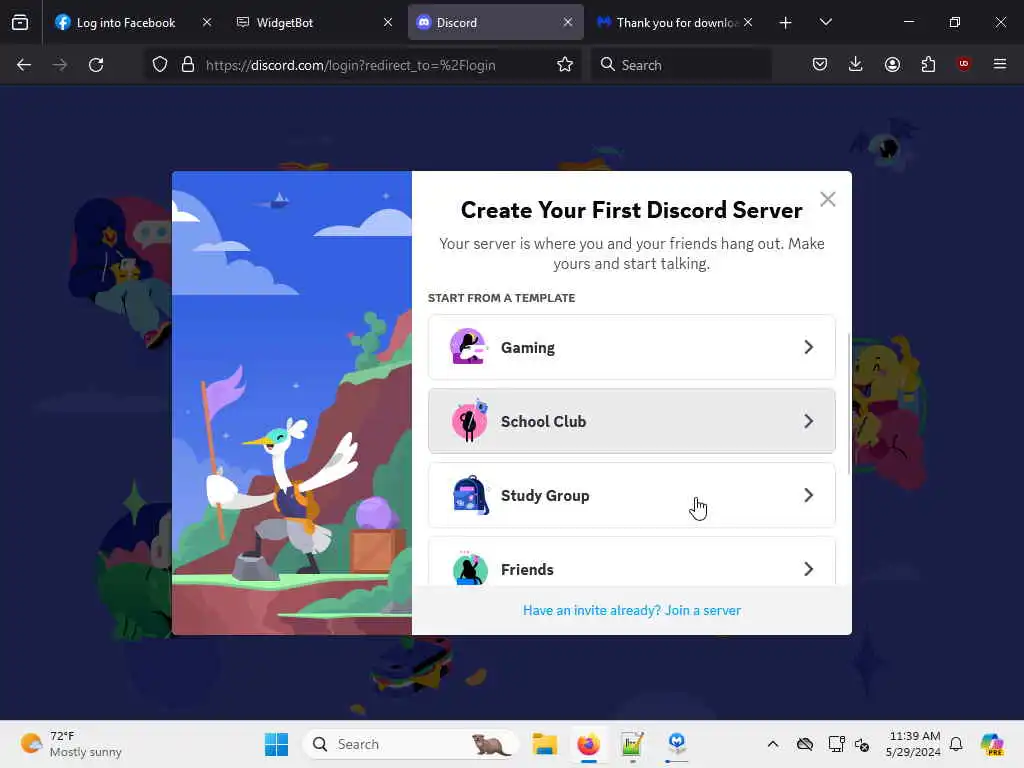View site security padlock info
1024x768 pixels.
tap(188, 65)
